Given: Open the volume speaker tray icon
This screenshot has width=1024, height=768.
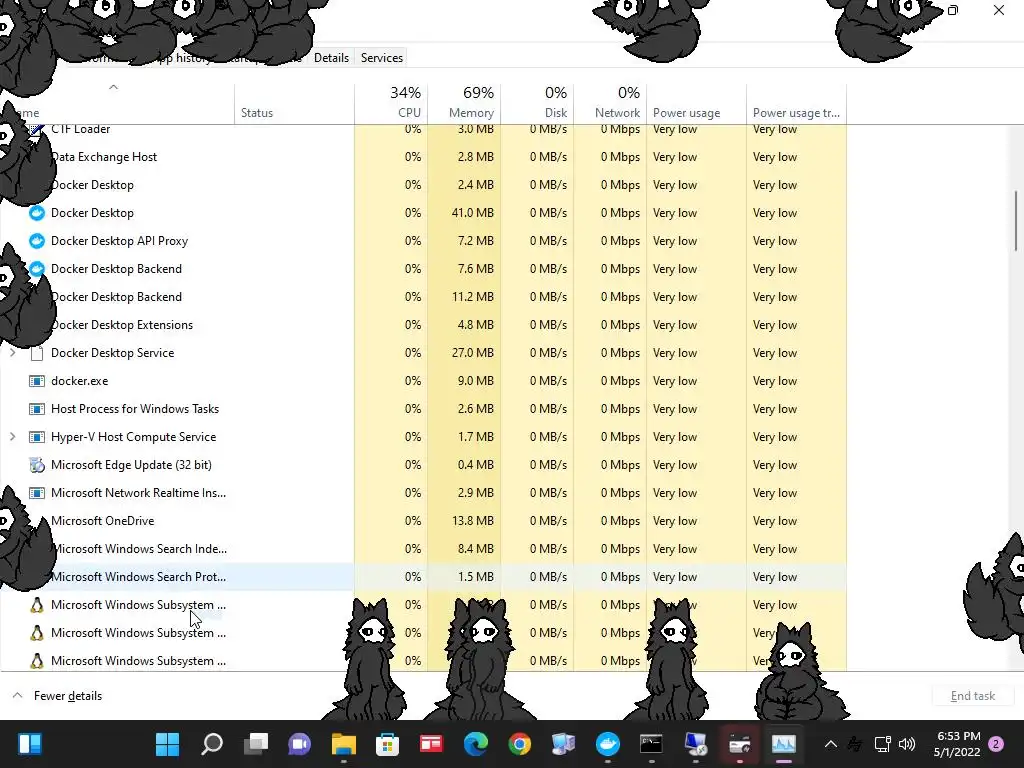Looking at the screenshot, I should [906, 744].
